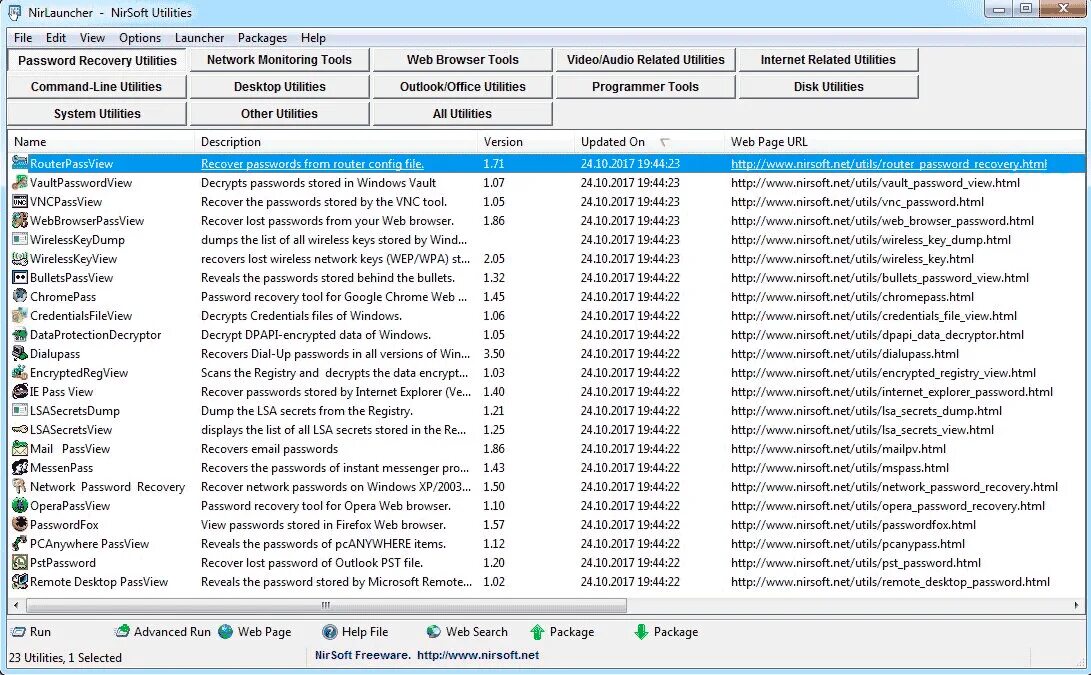Click the Dialupass icon
1091x675 pixels.
coord(19,354)
